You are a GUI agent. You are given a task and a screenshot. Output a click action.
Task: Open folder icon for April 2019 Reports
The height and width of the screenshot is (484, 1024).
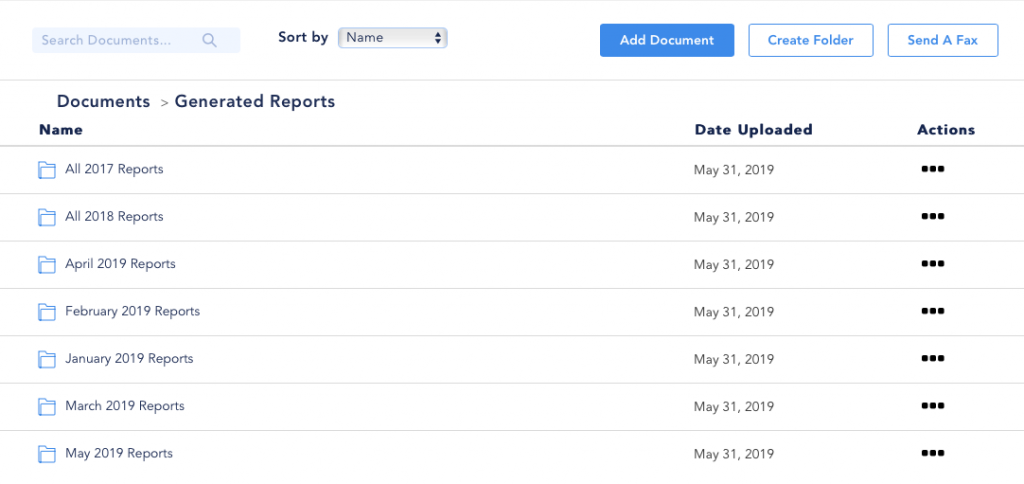pyautogui.click(x=46, y=265)
